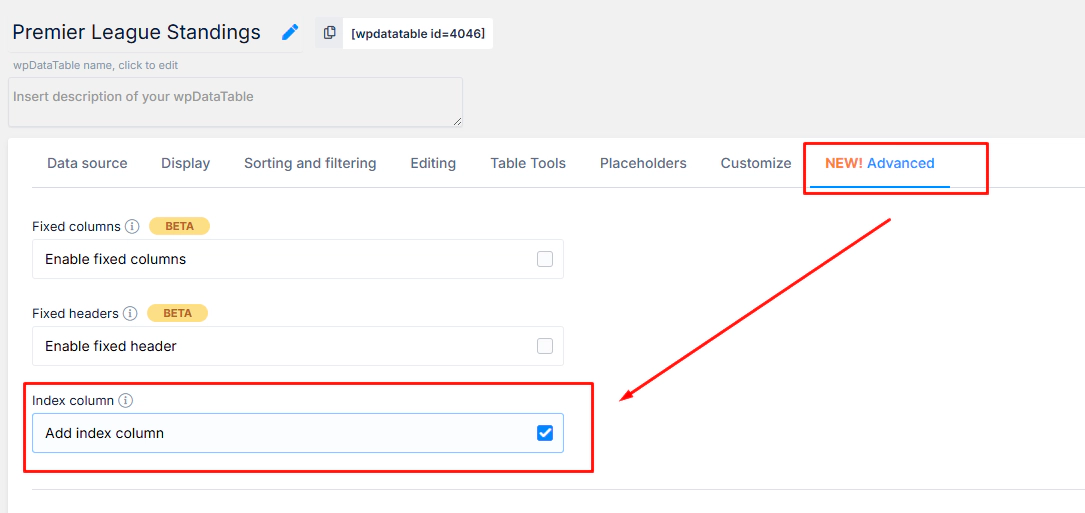Screen dimensions: 1085x513
Task: Click the wpdatatable id=4046 shortcode text
Action: click(418, 33)
